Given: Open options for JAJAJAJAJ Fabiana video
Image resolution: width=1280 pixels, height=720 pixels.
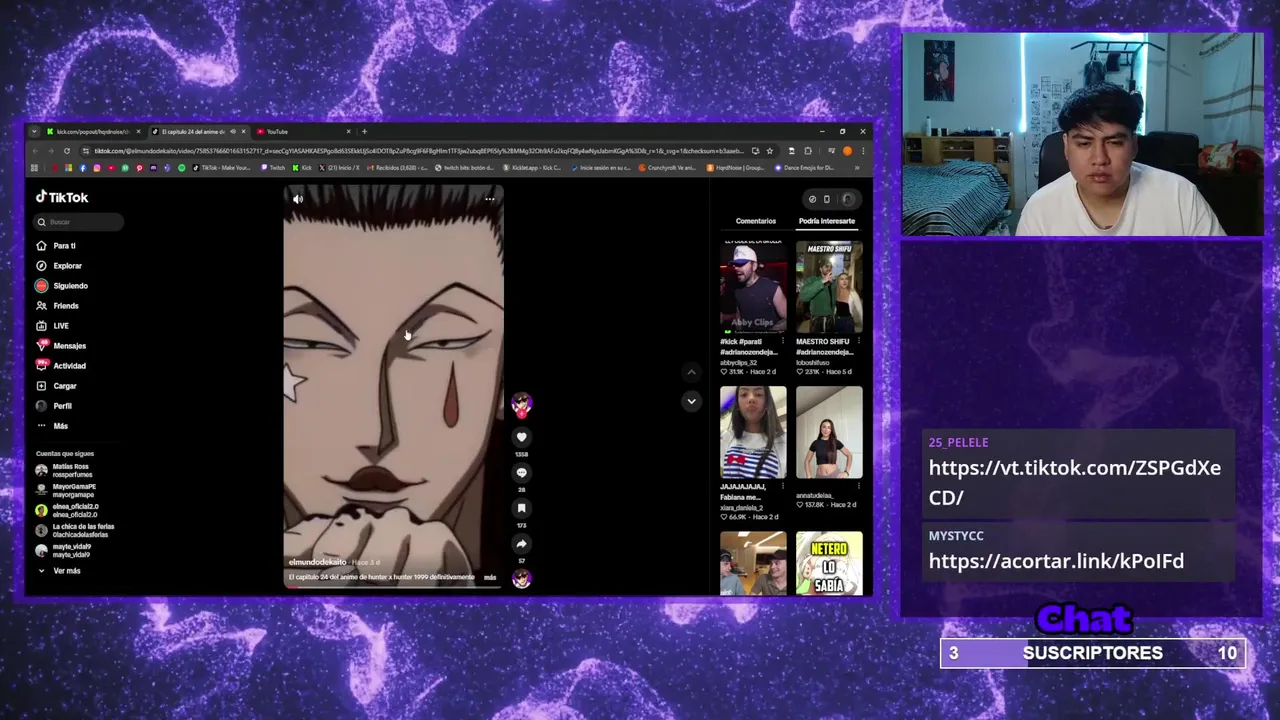Looking at the screenshot, I should [x=782, y=487].
